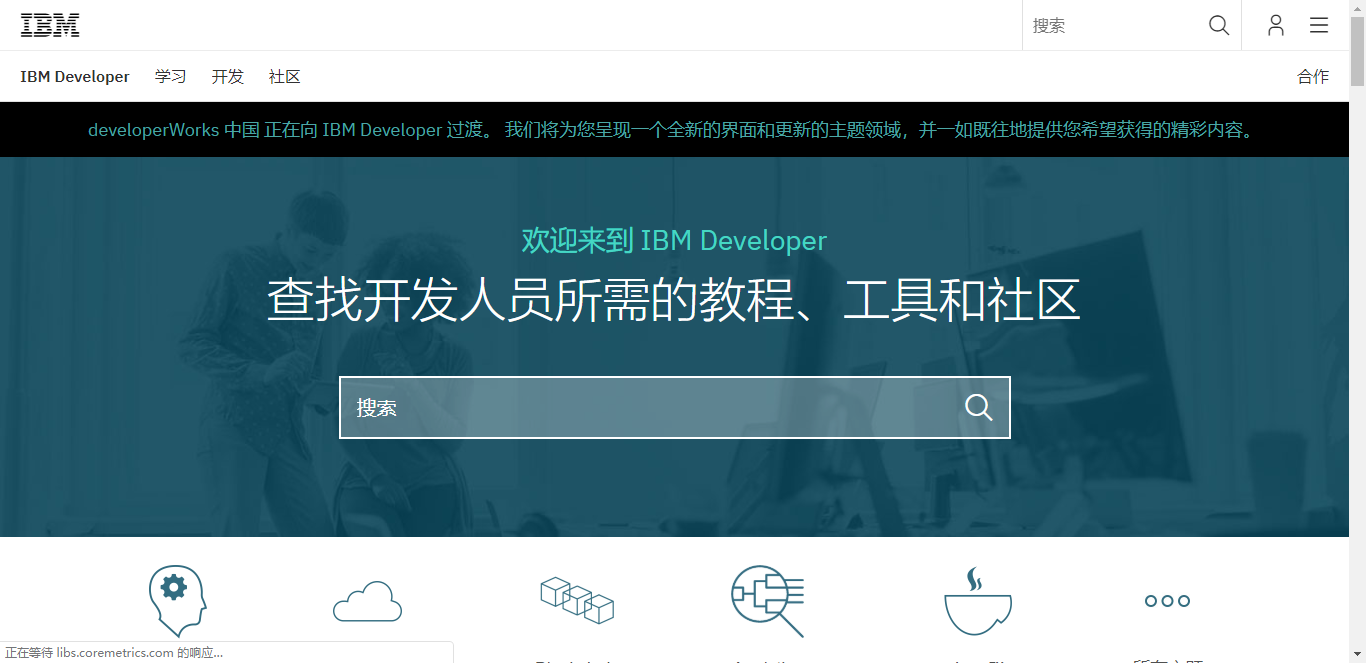
Task: Open the 开发 menu
Action: coord(228,77)
